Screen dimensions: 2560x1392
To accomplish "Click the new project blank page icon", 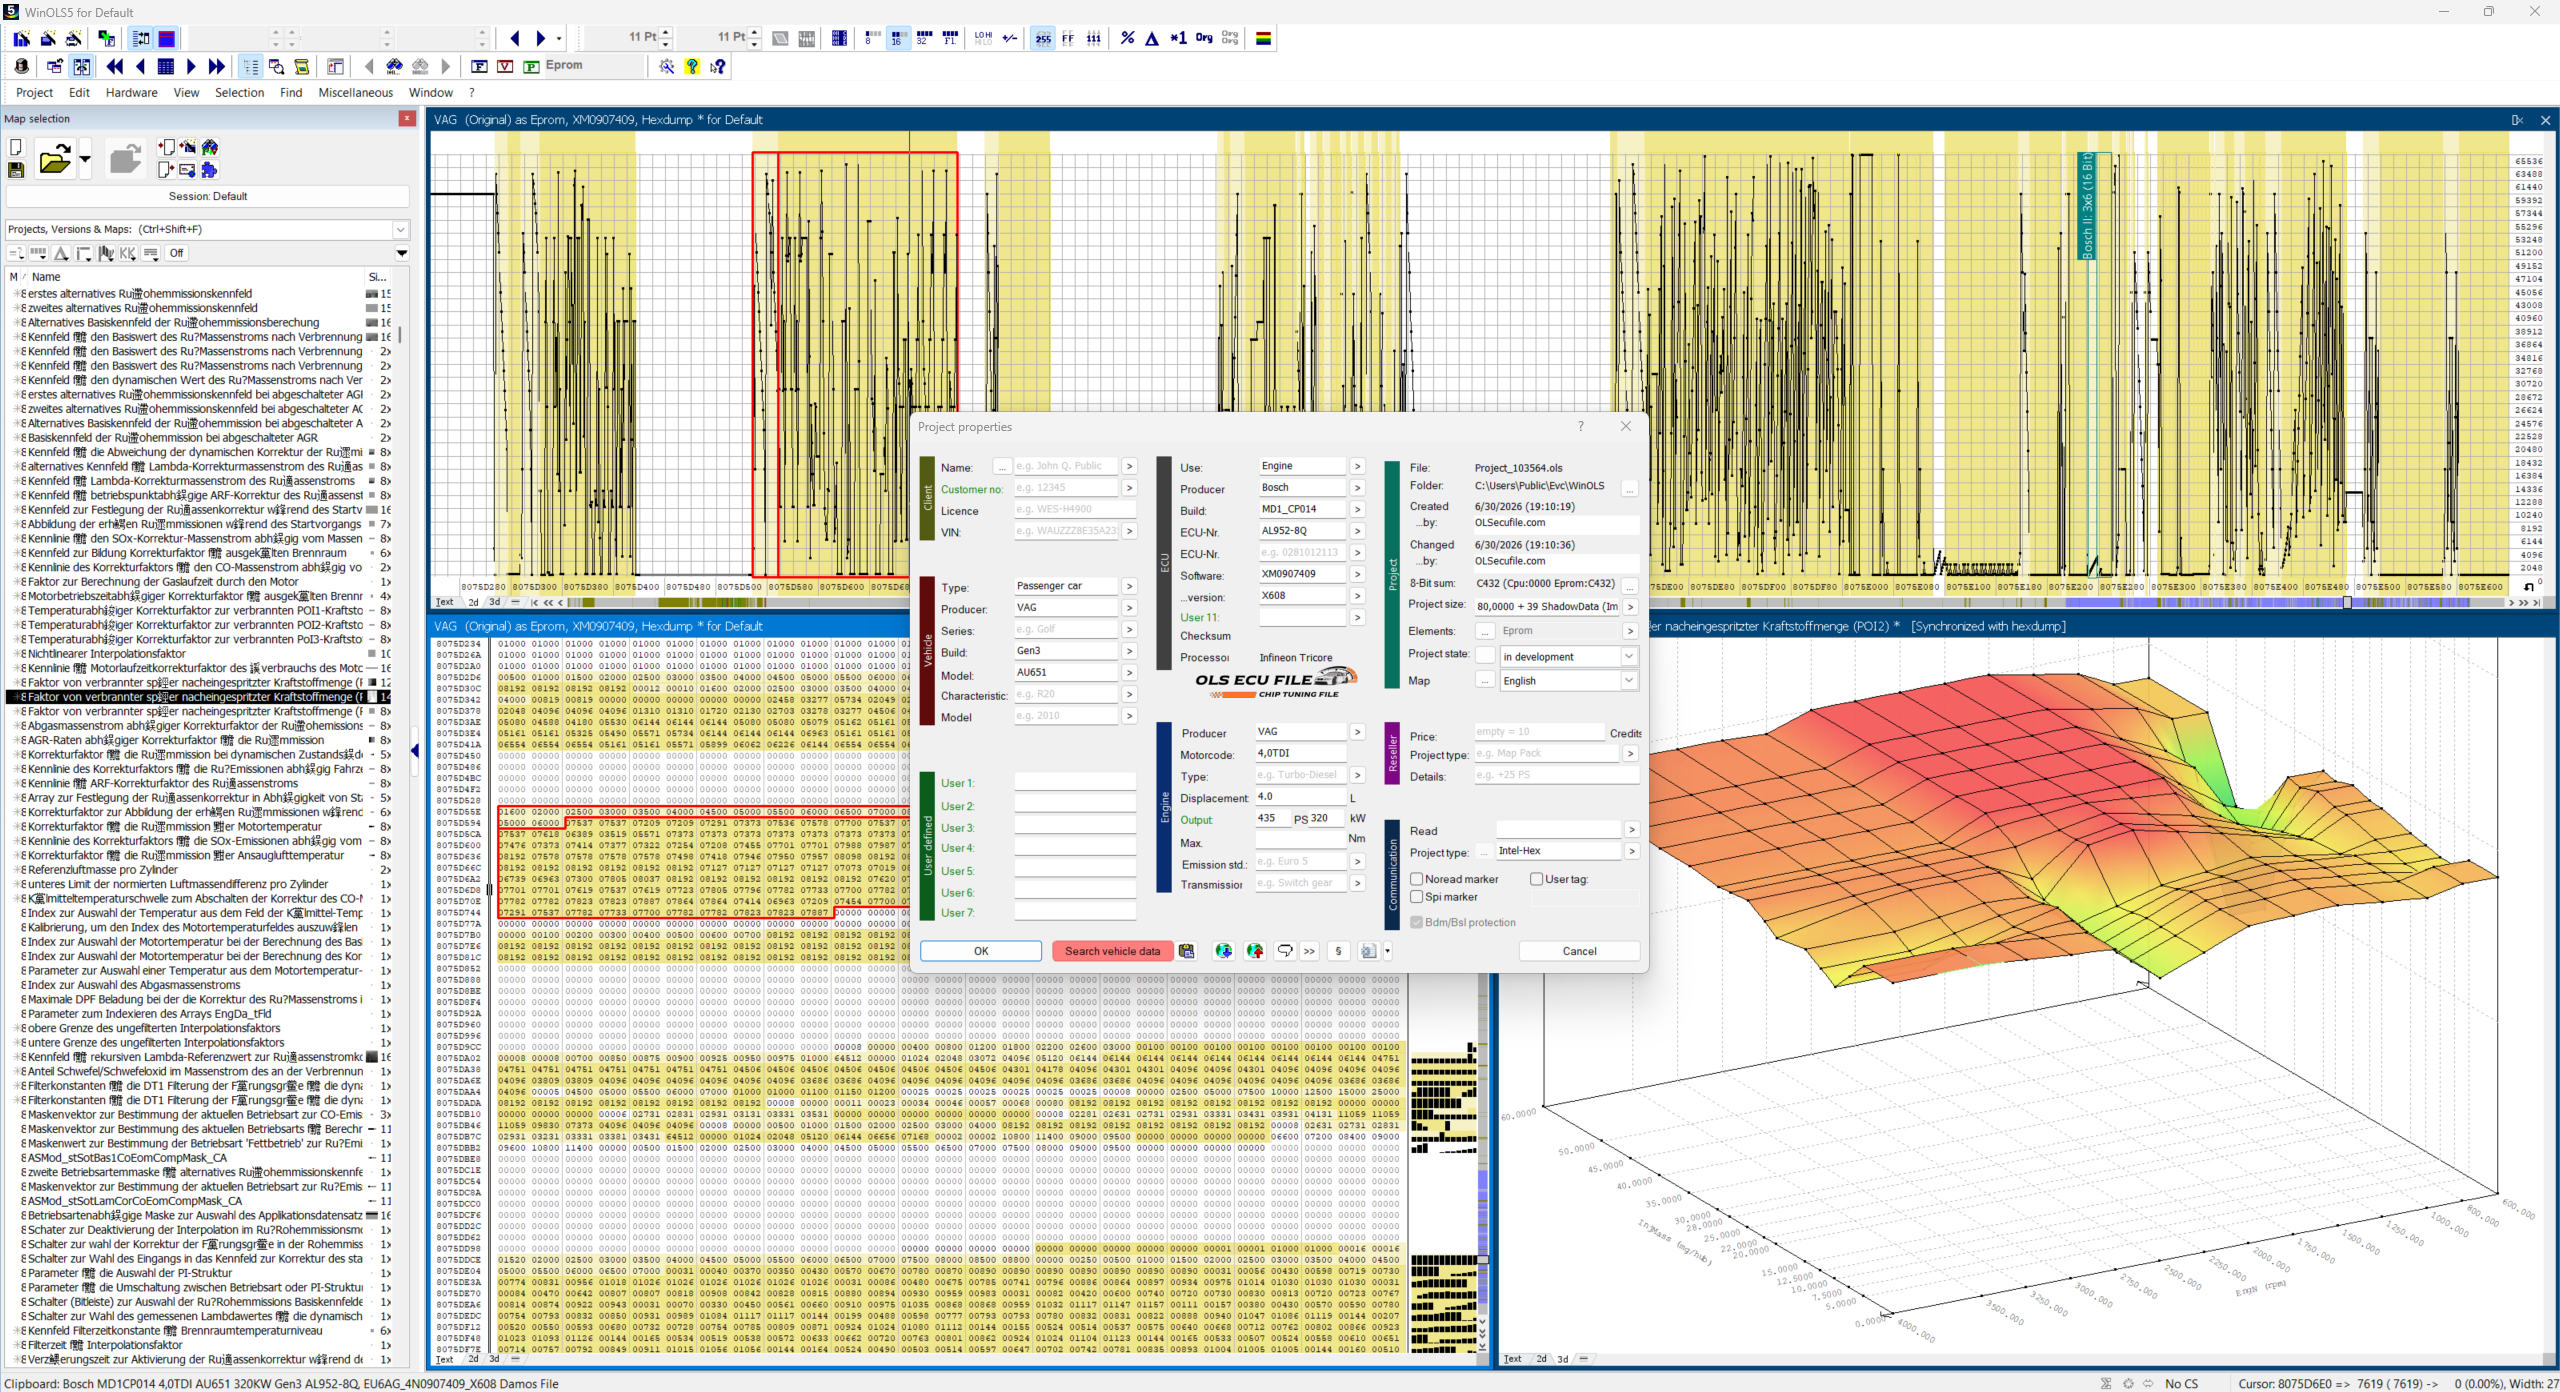I will click(x=16, y=147).
